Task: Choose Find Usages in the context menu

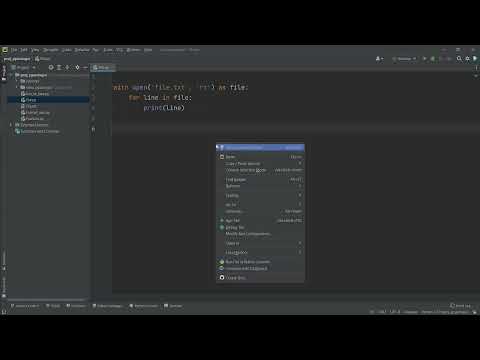Action: tap(260, 180)
